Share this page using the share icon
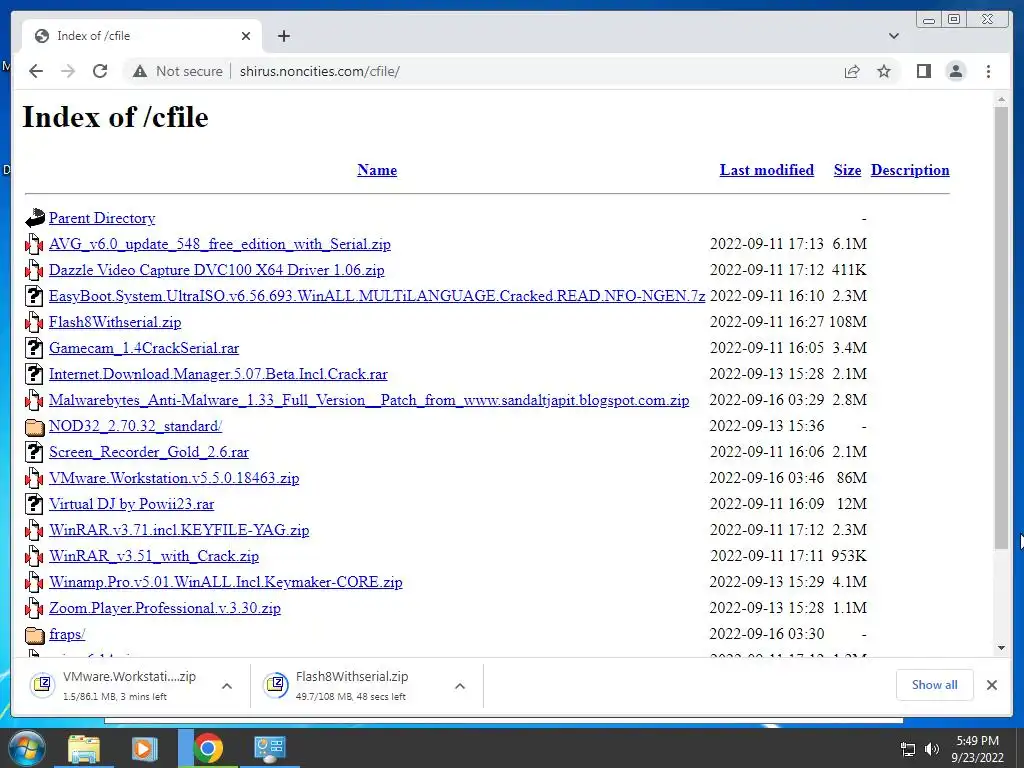This screenshot has width=1024, height=768. click(x=852, y=71)
